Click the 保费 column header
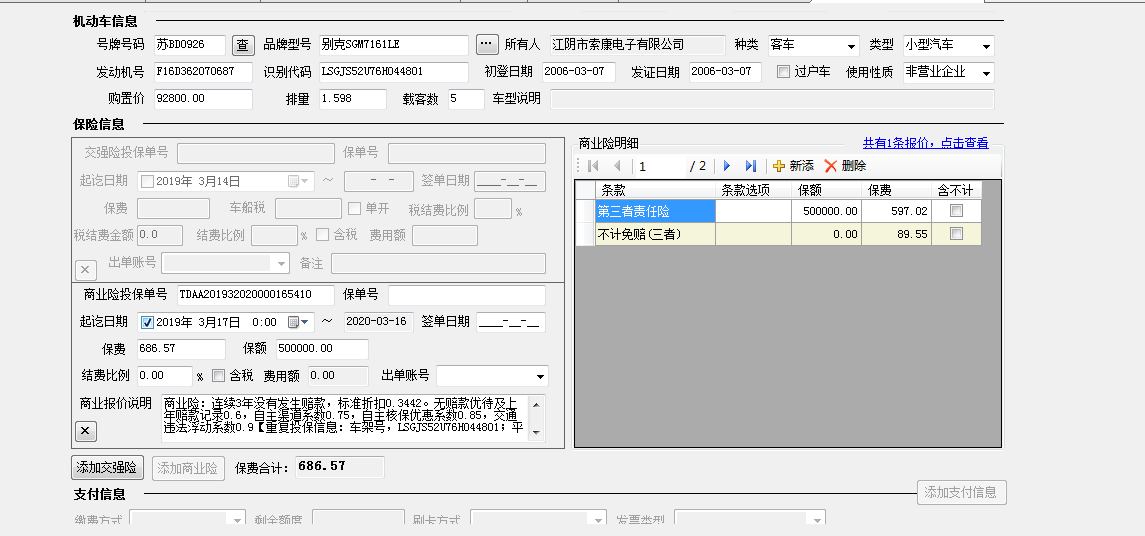The image size is (1145, 536). [880, 190]
